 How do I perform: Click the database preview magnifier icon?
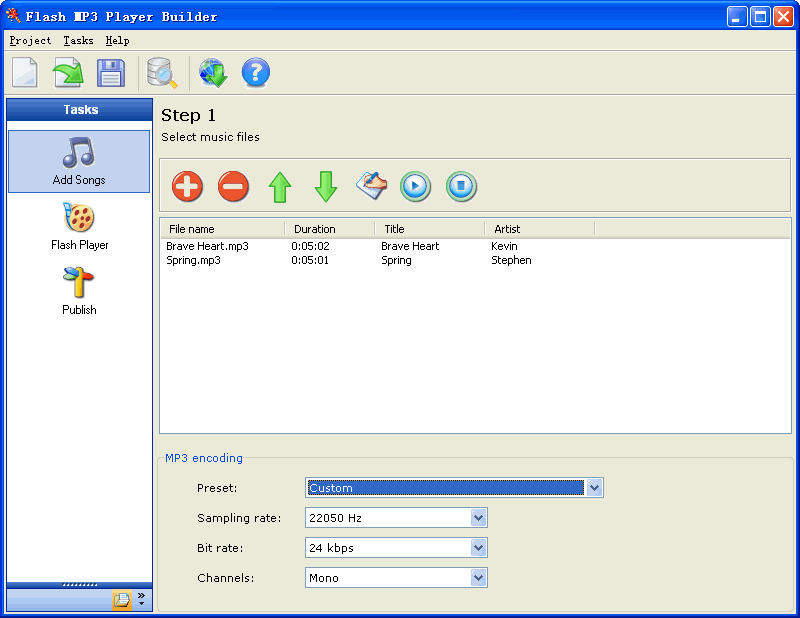(x=162, y=73)
